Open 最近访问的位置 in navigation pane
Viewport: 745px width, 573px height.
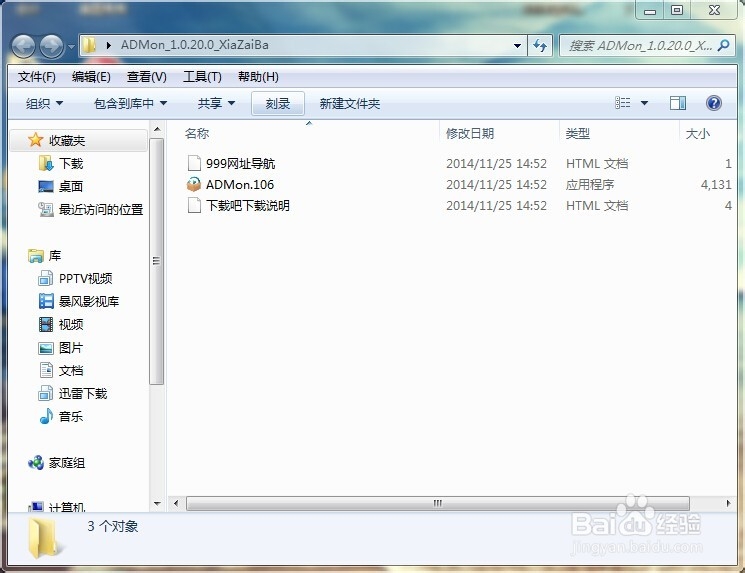click(x=101, y=210)
